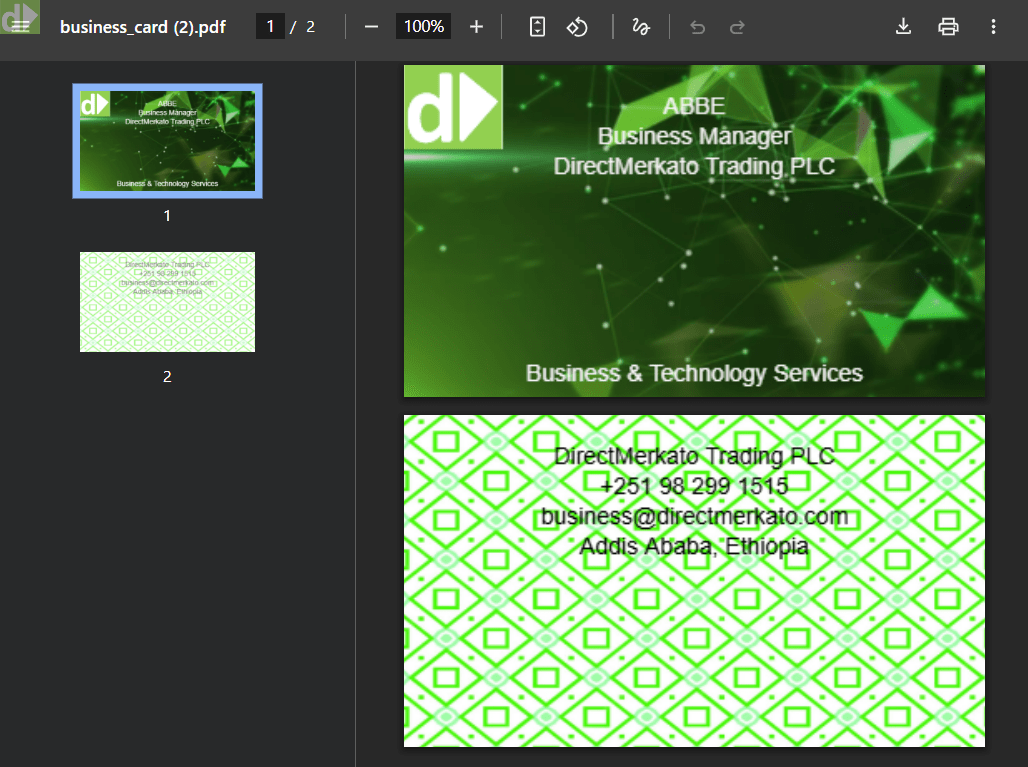Click the +251 98 299 1515 phone number
The height and width of the screenshot is (767, 1028).
pyautogui.click(x=694, y=487)
